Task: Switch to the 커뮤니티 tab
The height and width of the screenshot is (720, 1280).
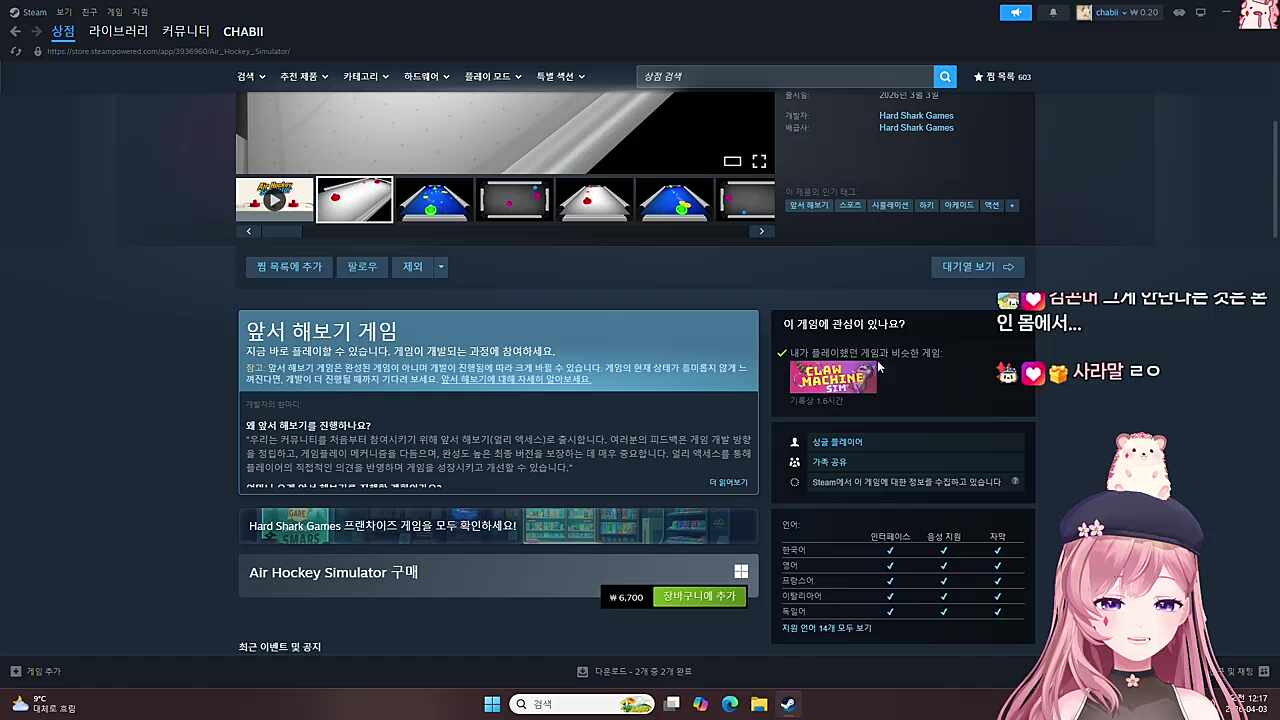Action: [186, 31]
